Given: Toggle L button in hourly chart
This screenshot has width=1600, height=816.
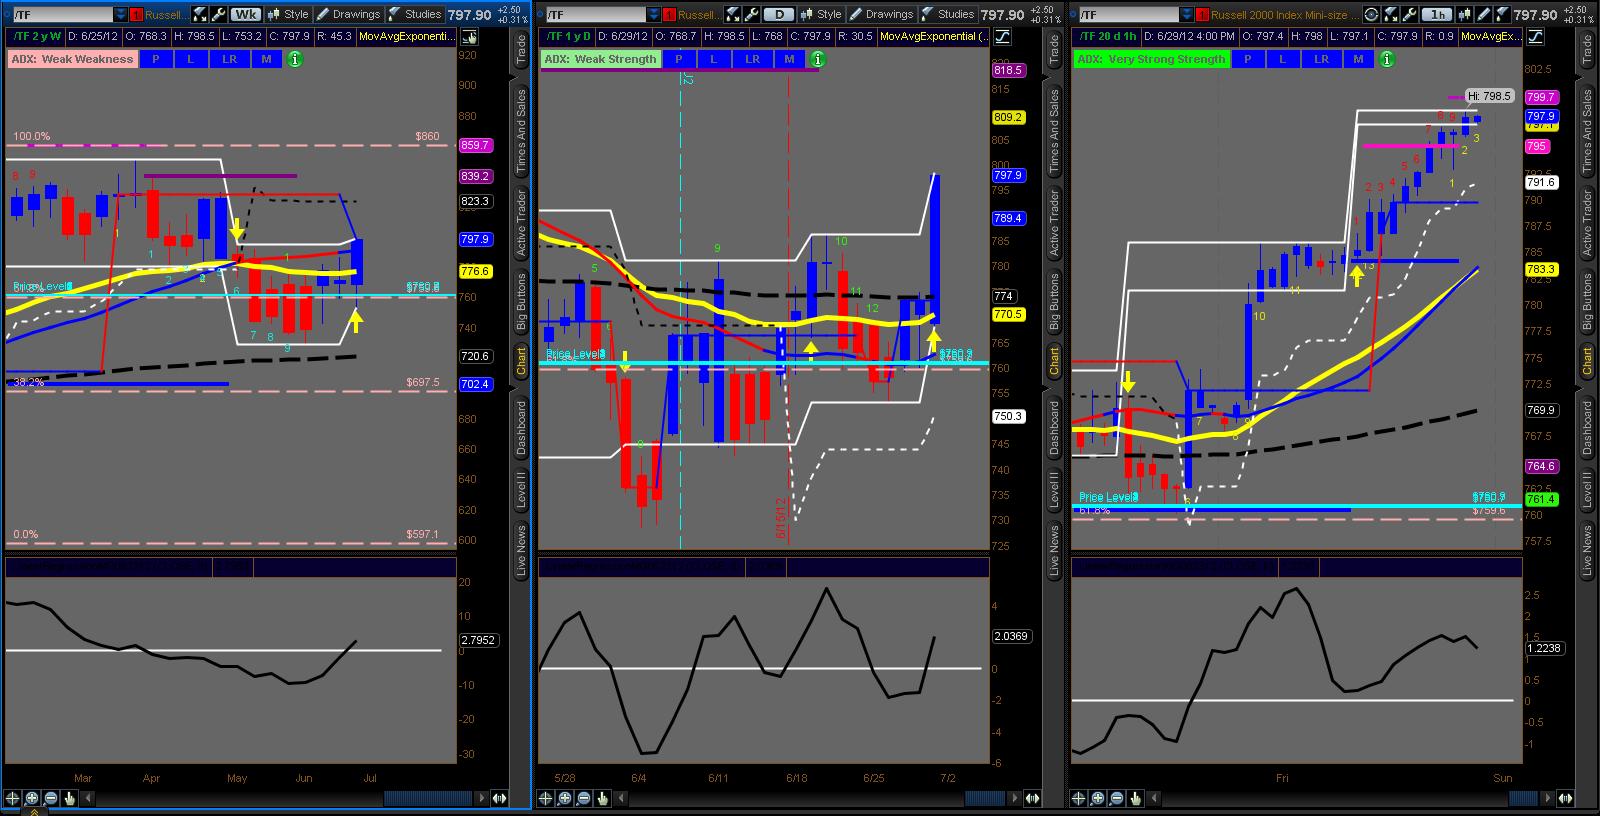Looking at the screenshot, I should tap(1282, 59).
